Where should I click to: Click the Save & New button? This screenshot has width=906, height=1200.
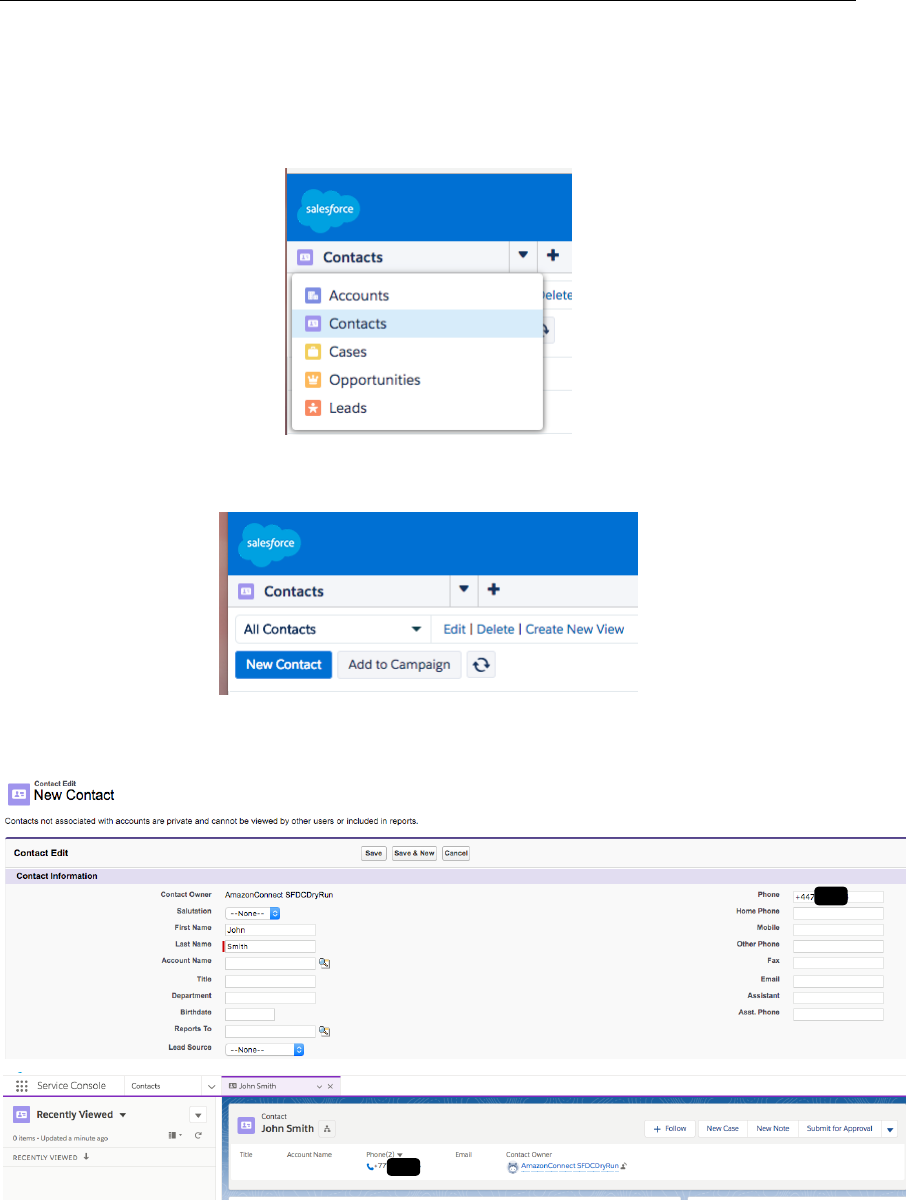click(414, 853)
